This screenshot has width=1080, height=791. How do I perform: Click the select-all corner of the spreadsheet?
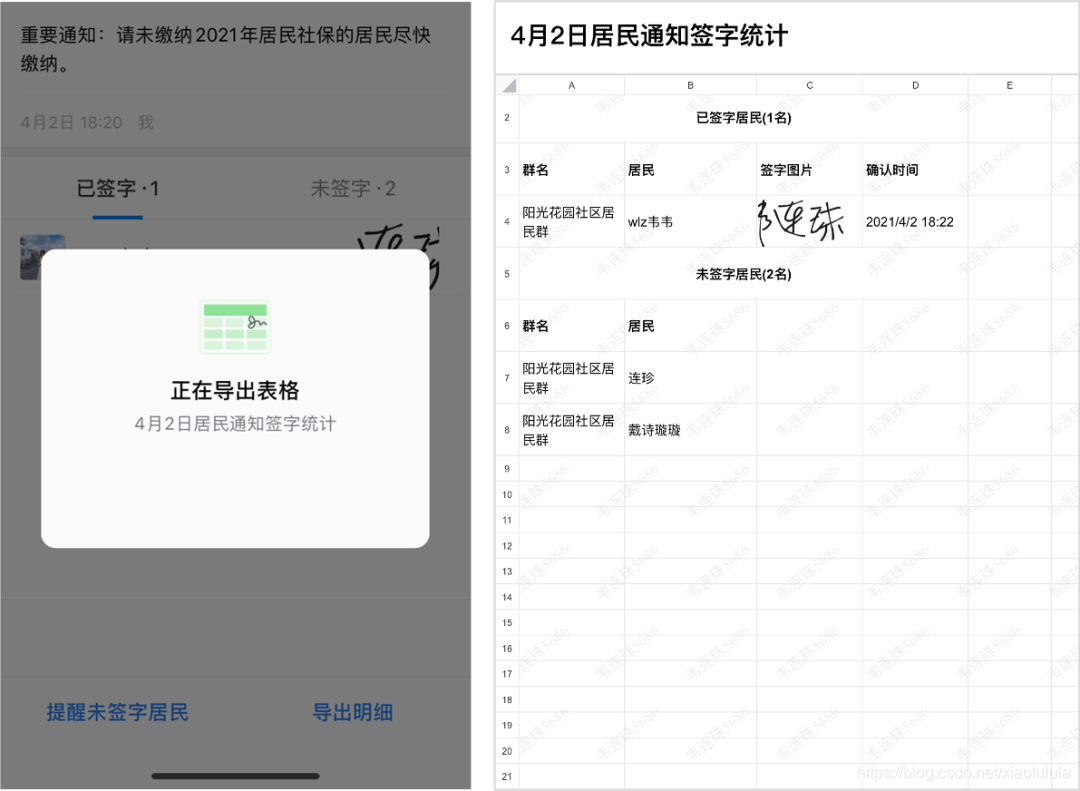coord(507,85)
